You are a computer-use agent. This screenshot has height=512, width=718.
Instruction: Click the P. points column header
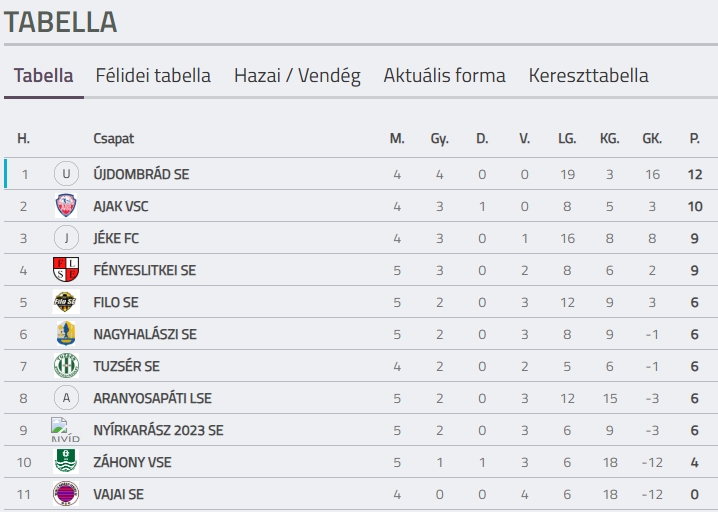(694, 139)
